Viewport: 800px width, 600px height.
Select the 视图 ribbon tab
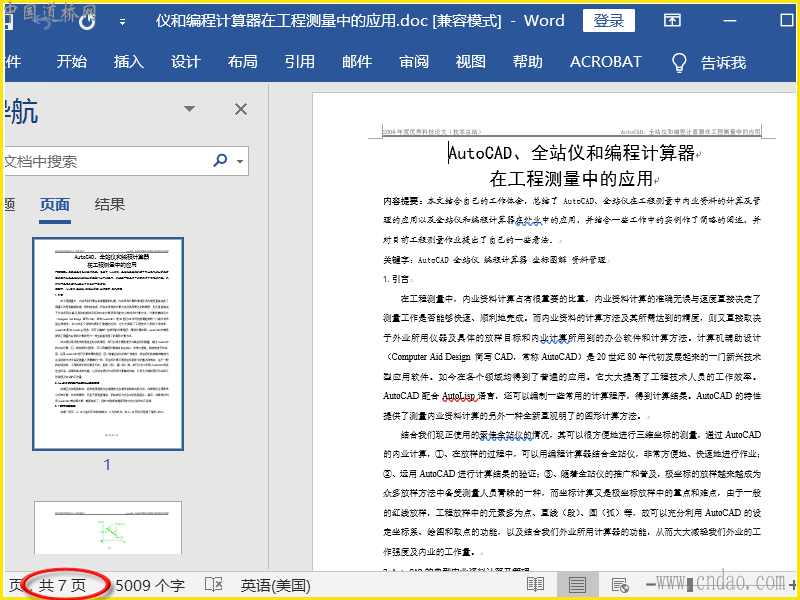[470, 62]
